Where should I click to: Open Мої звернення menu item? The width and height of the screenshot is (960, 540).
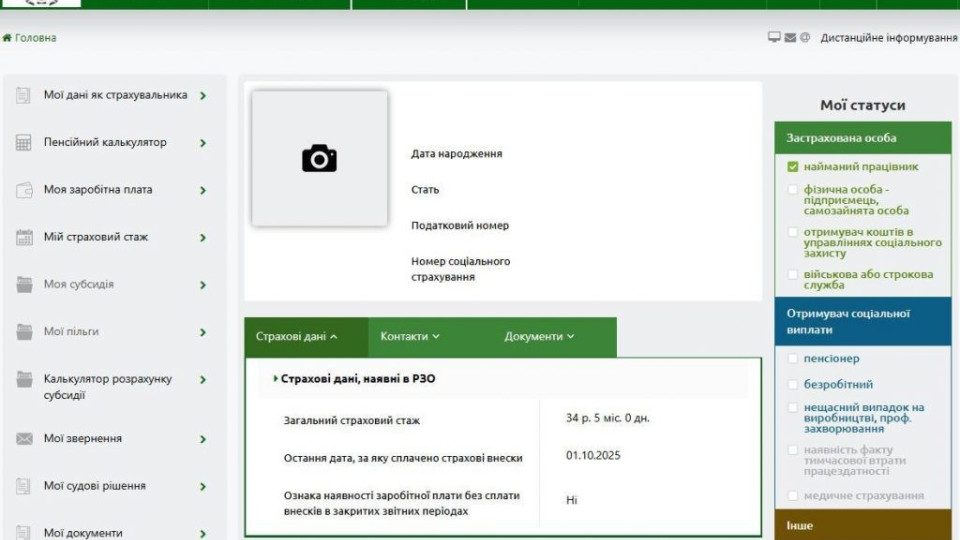click(83, 438)
